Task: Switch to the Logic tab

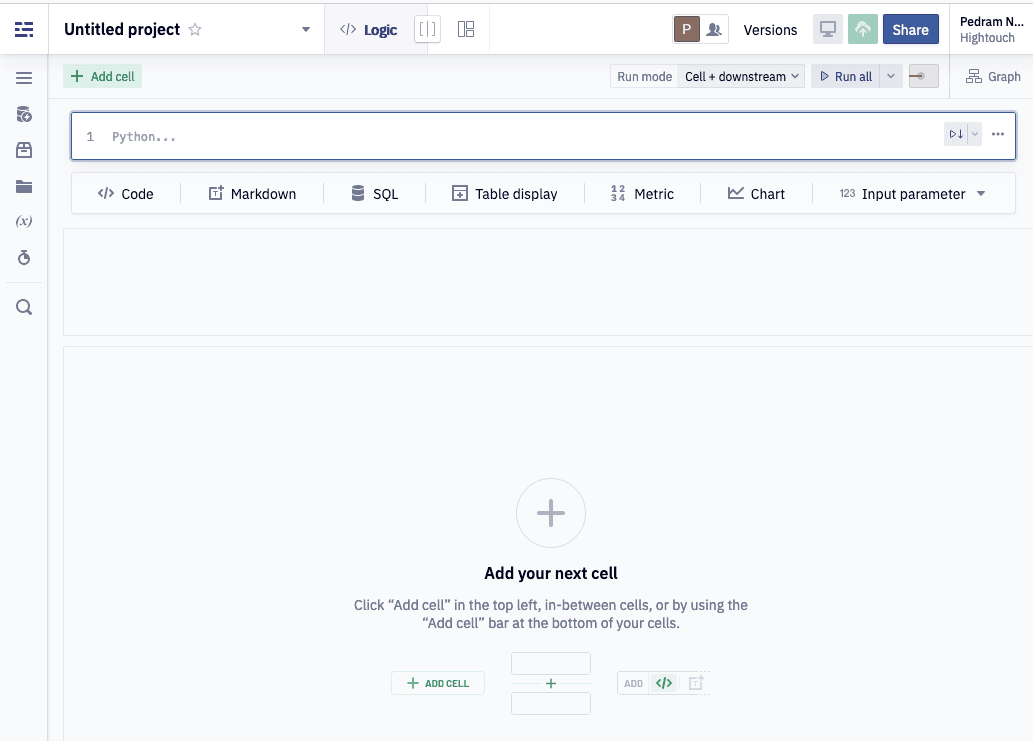Action: (x=368, y=30)
